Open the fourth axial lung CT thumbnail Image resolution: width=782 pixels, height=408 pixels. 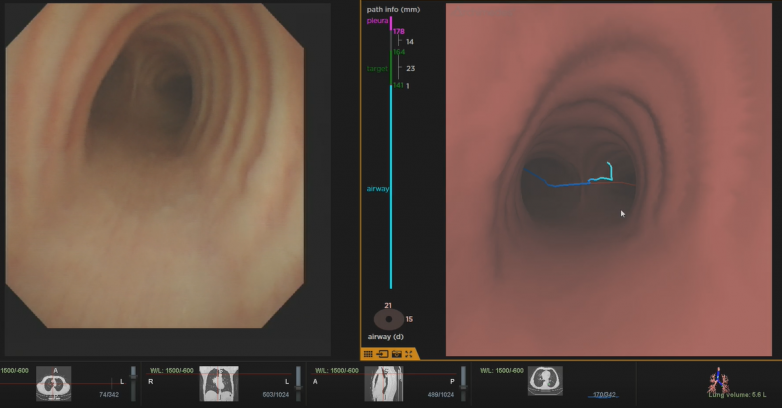pos(545,380)
